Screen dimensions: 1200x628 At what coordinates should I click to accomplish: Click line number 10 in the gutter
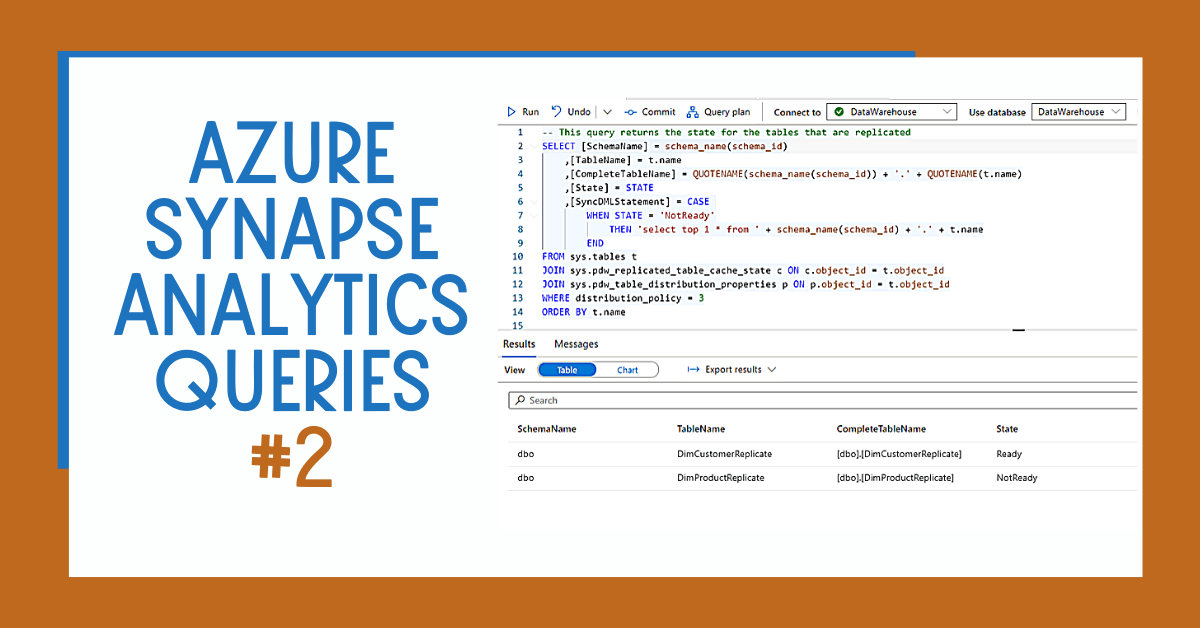[x=517, y=257]
